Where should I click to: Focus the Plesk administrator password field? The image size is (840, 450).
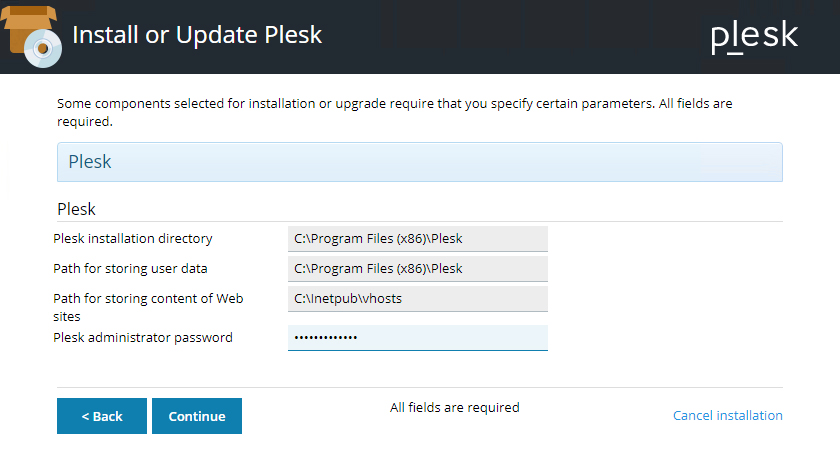417,338
